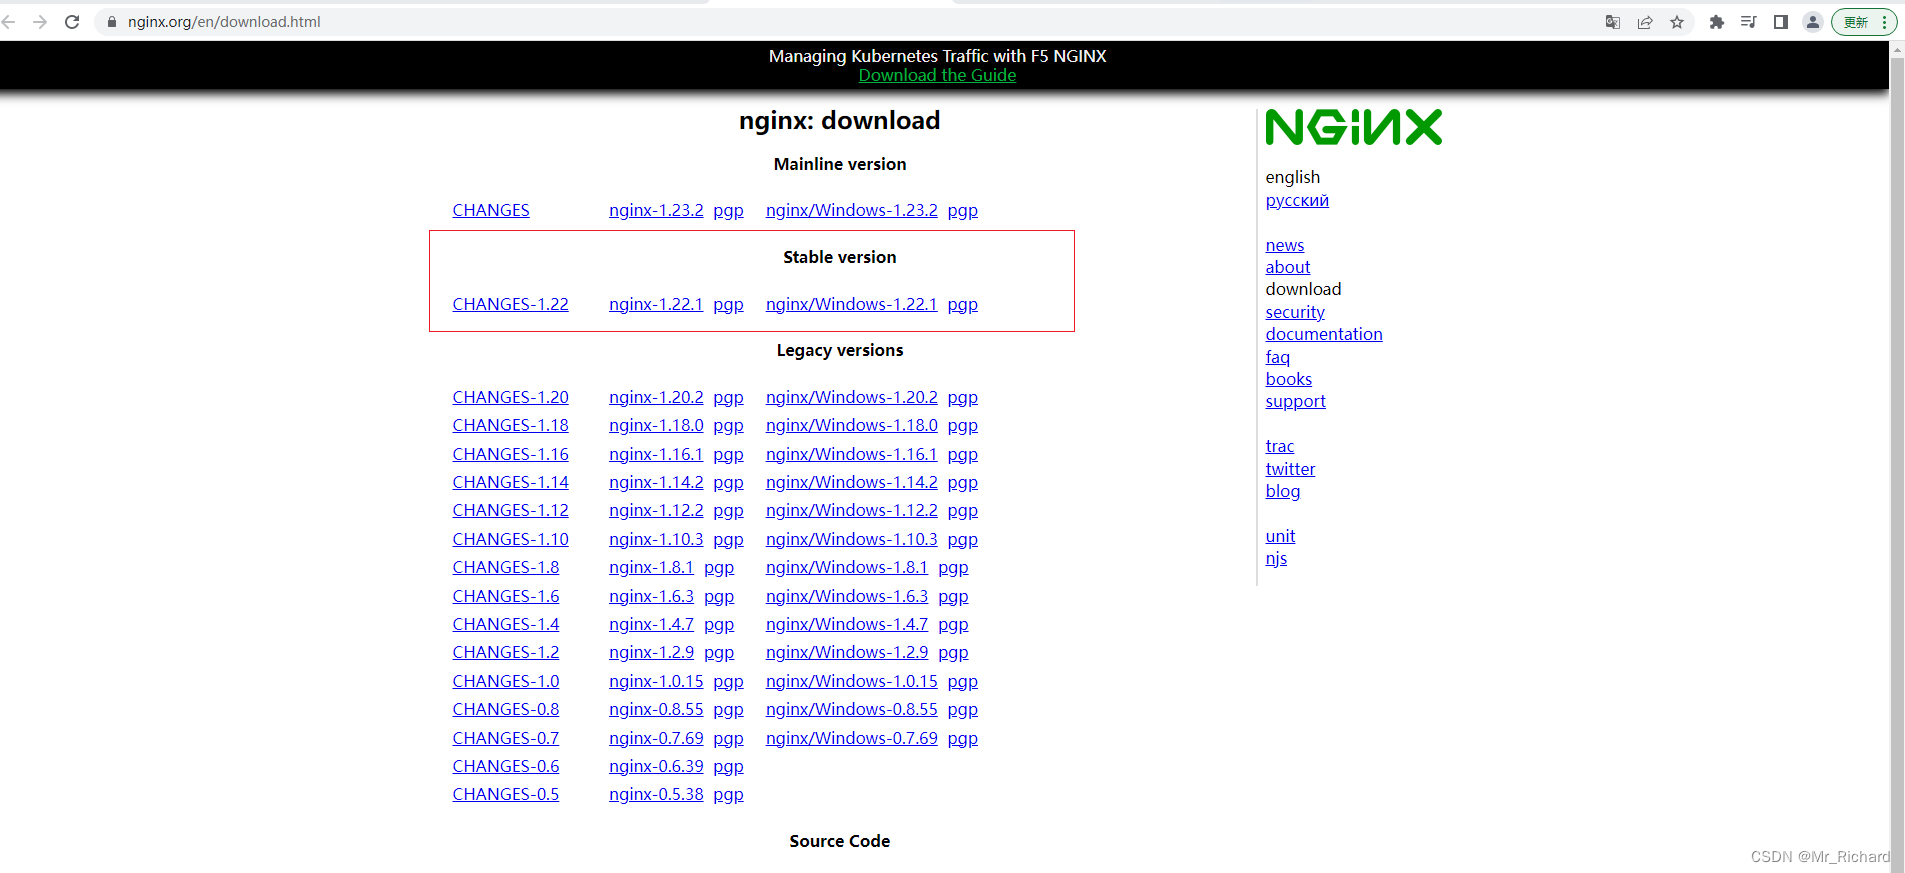Download nginx/Windows-1.12.2

click(x=852, y=511)
